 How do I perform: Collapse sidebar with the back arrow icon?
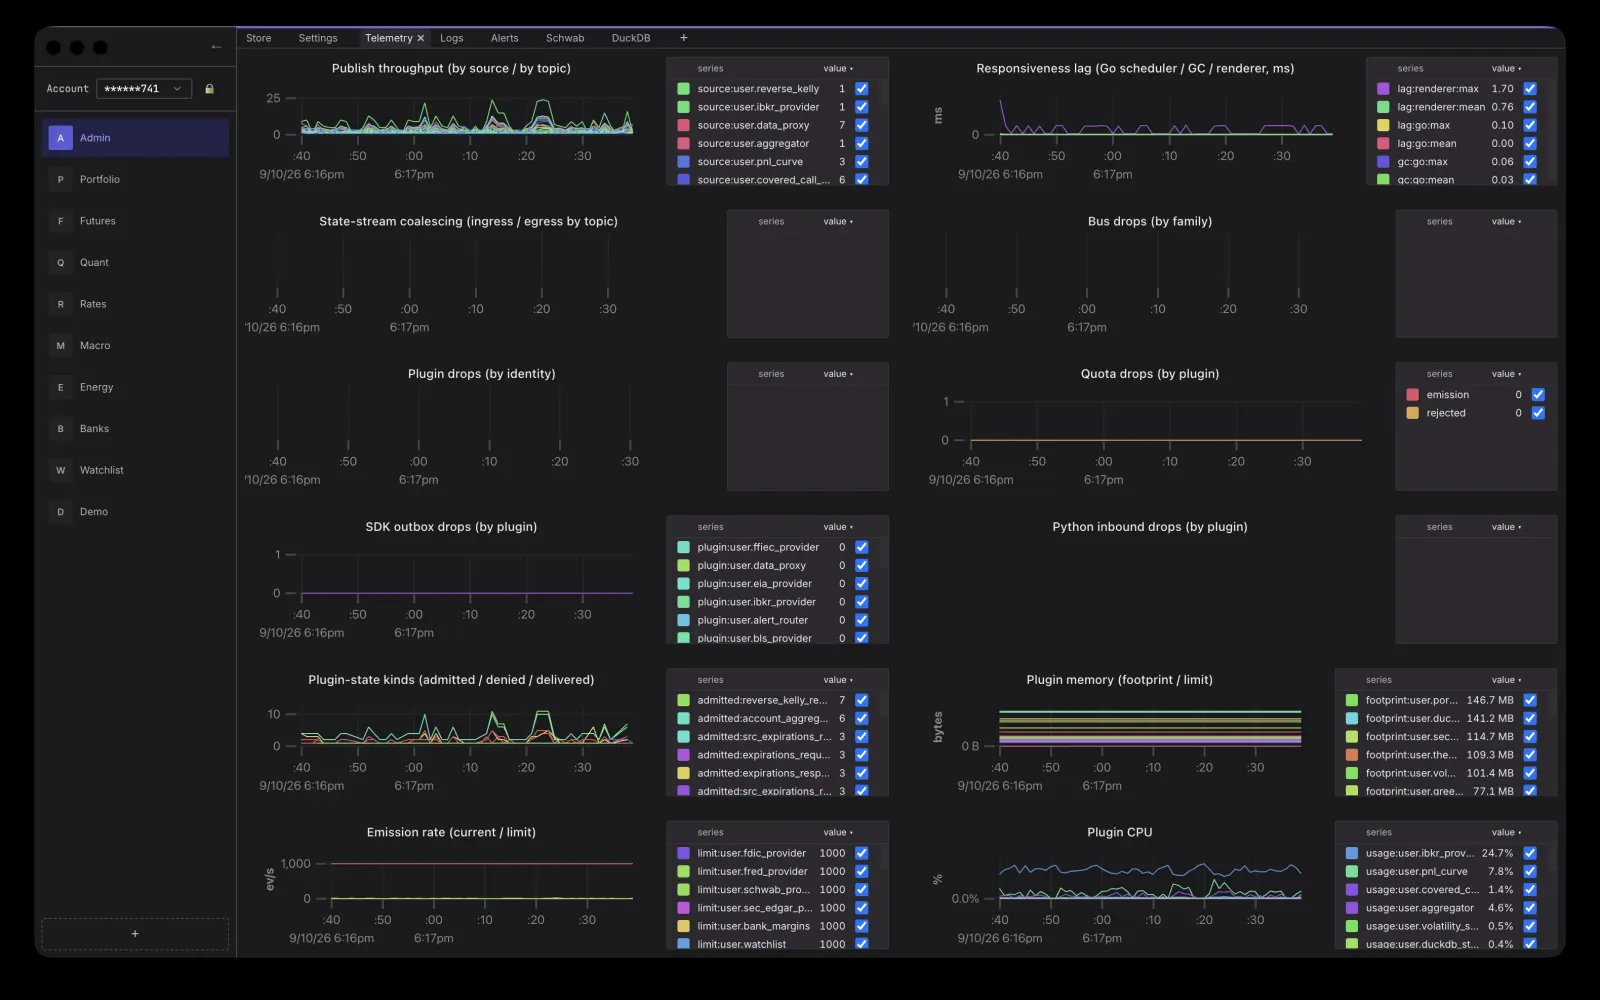[216, 47]
